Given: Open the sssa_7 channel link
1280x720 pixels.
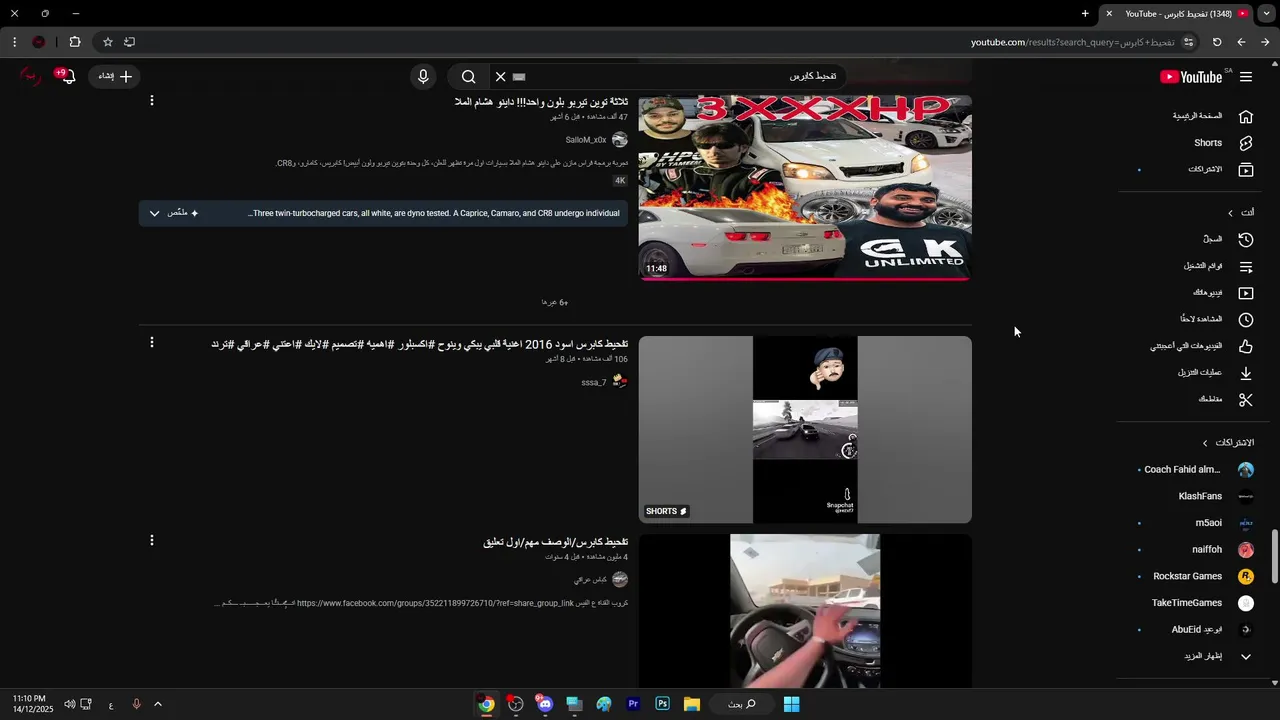Looking at the screenshot, I should coord(594,382).
